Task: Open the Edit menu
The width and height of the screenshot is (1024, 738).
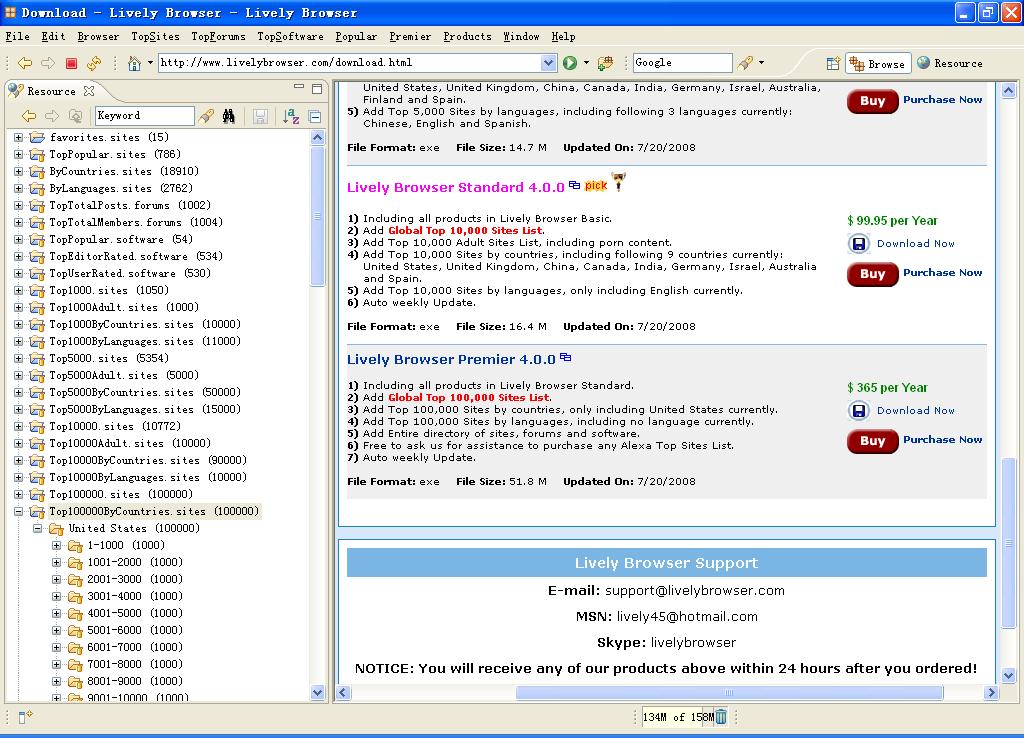Action: [53, 37]
